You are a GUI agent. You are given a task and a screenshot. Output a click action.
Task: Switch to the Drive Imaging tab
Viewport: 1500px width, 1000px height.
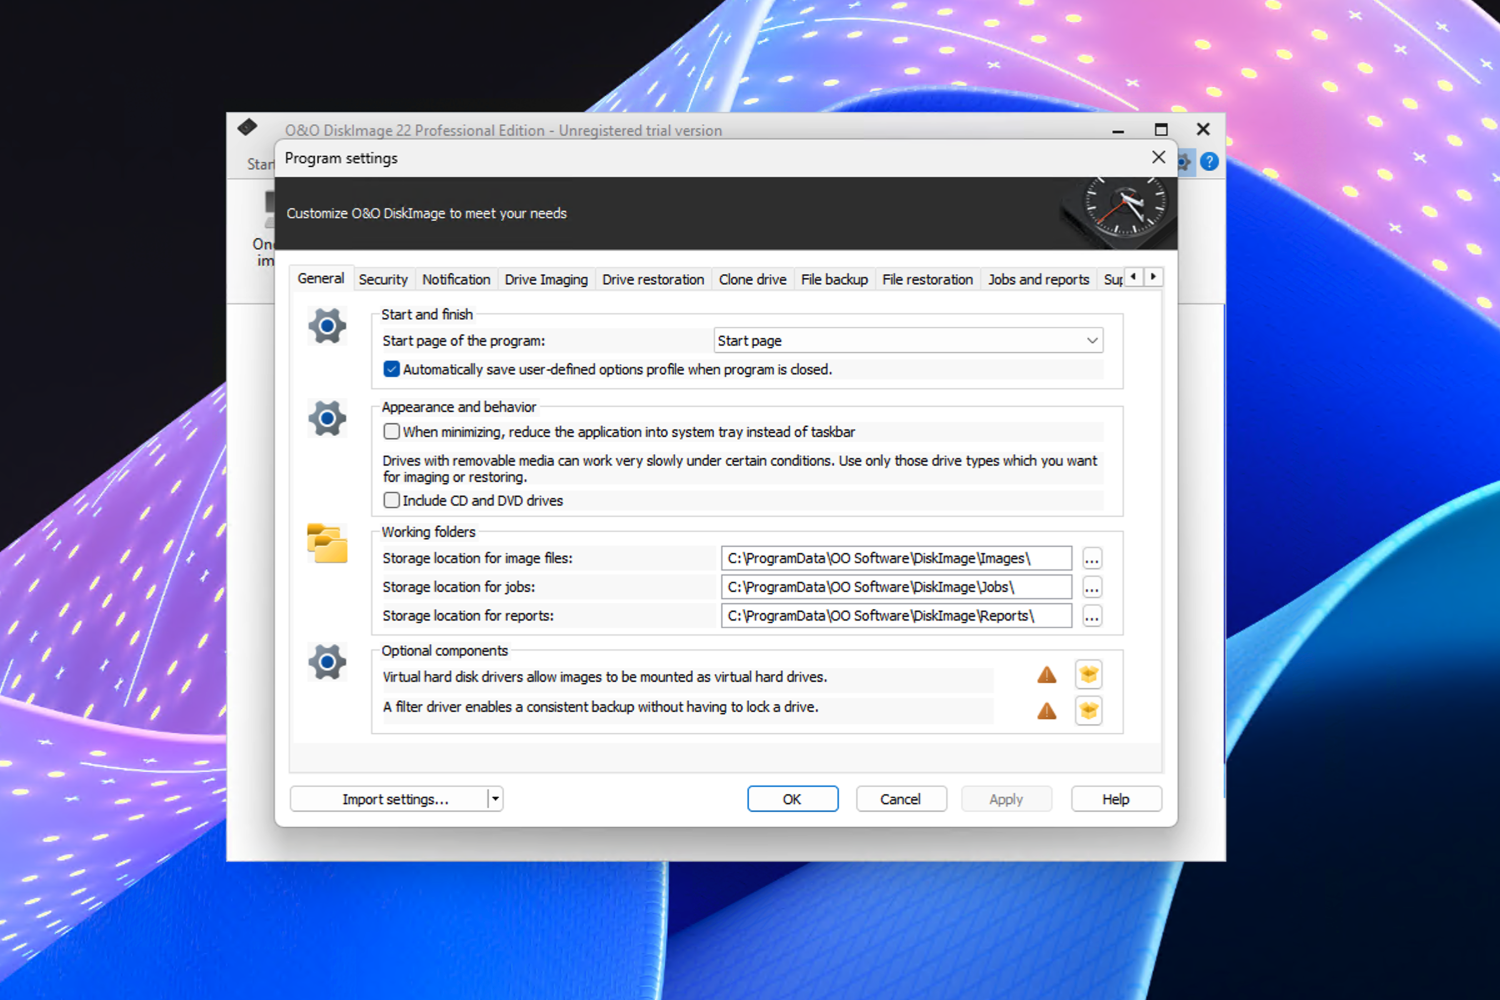coord(546,280)
